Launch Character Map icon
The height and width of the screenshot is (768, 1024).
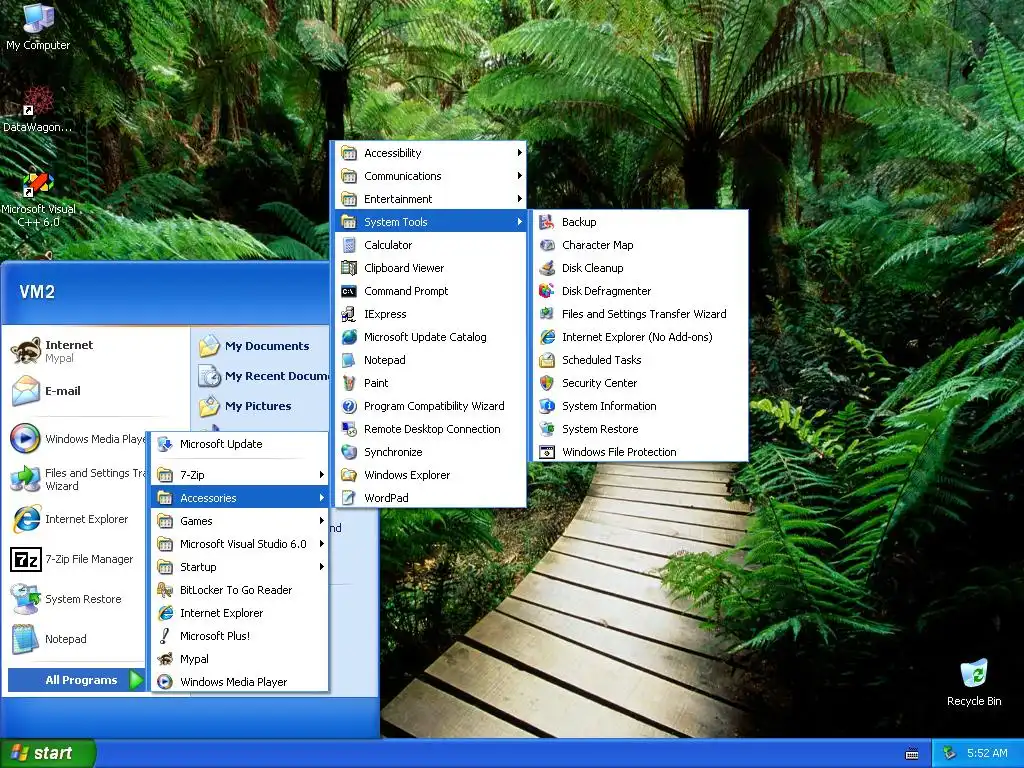(547, 245)
